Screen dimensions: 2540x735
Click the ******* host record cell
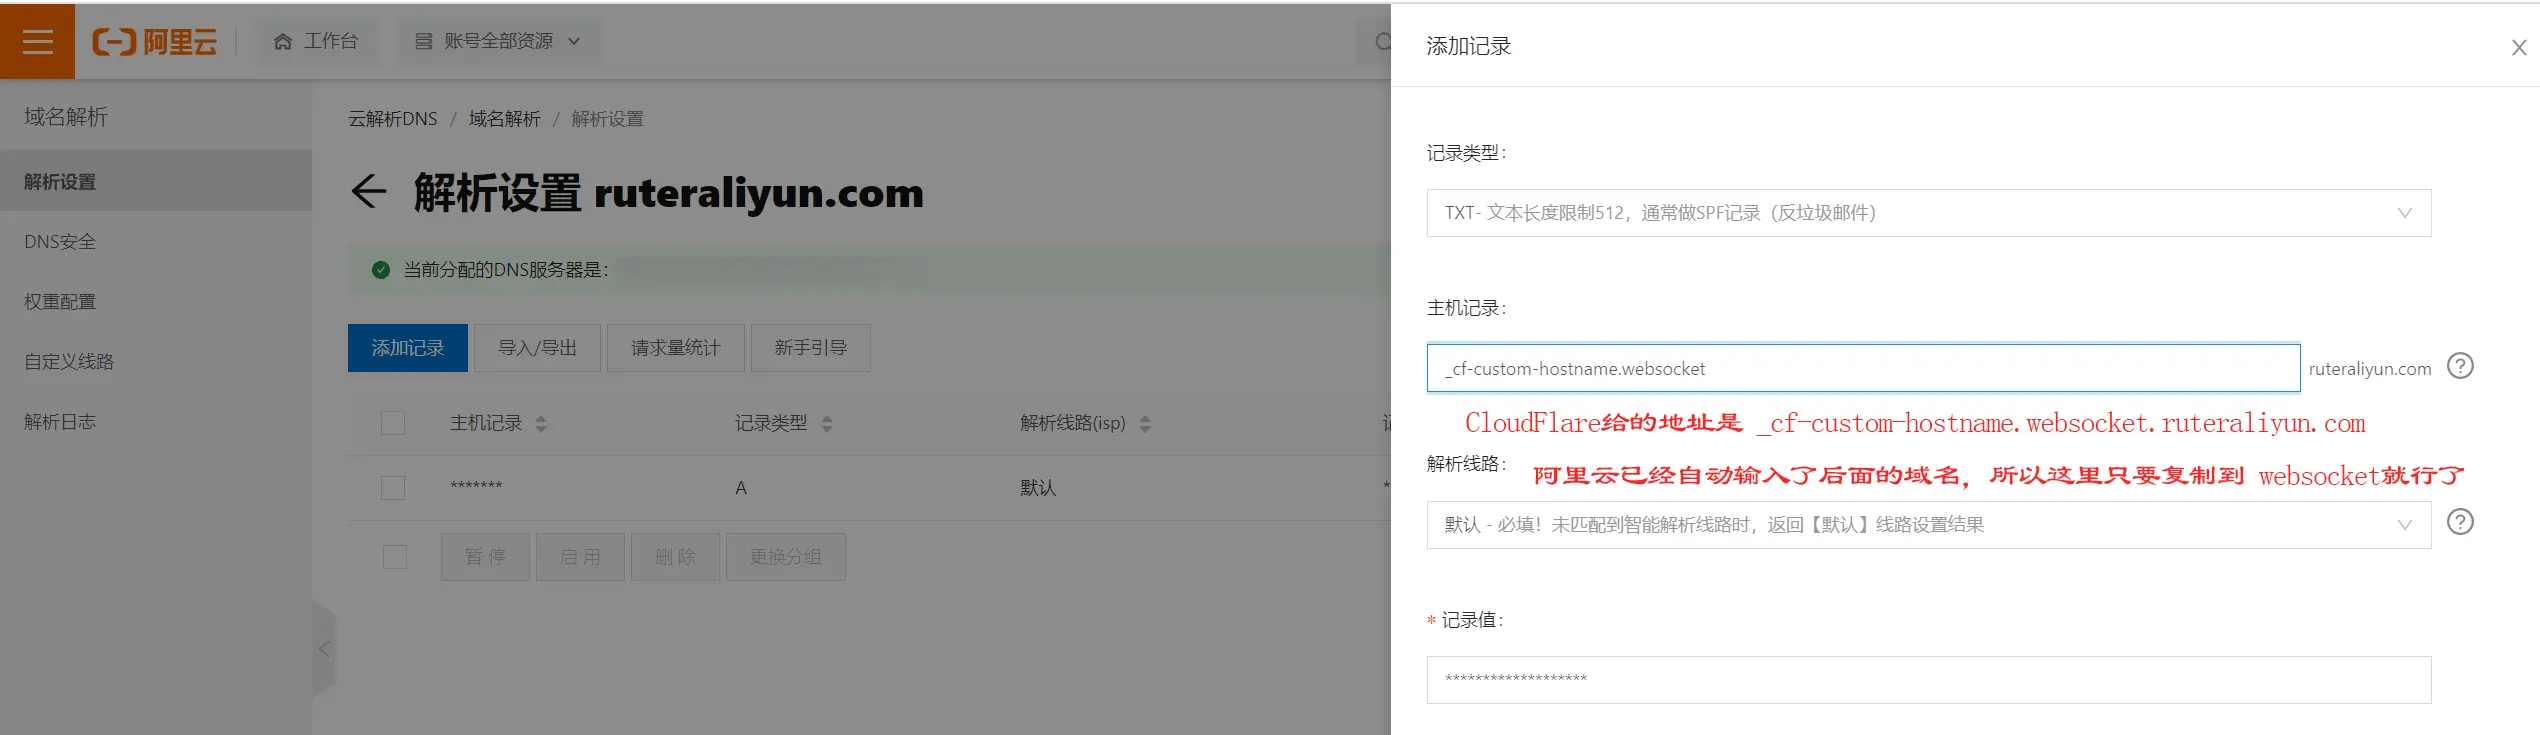476,487
